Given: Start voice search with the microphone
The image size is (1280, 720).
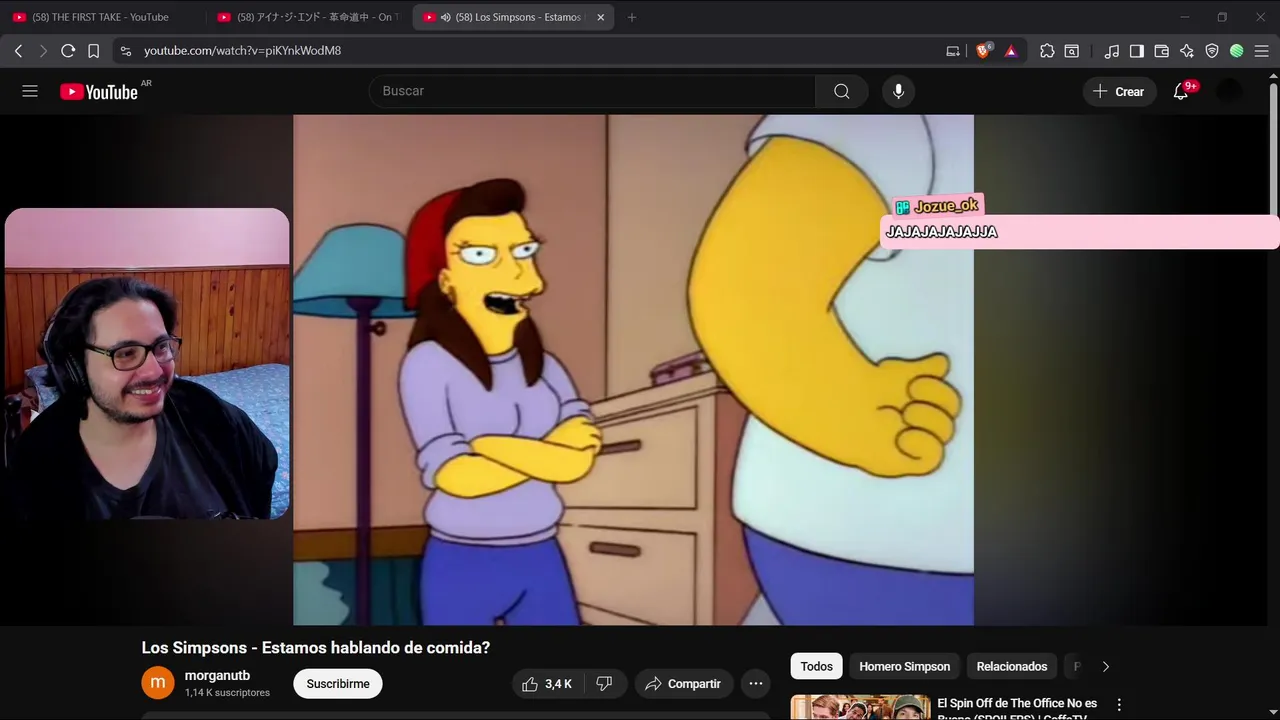Looking at the screenshot, I should coord(898,91).
